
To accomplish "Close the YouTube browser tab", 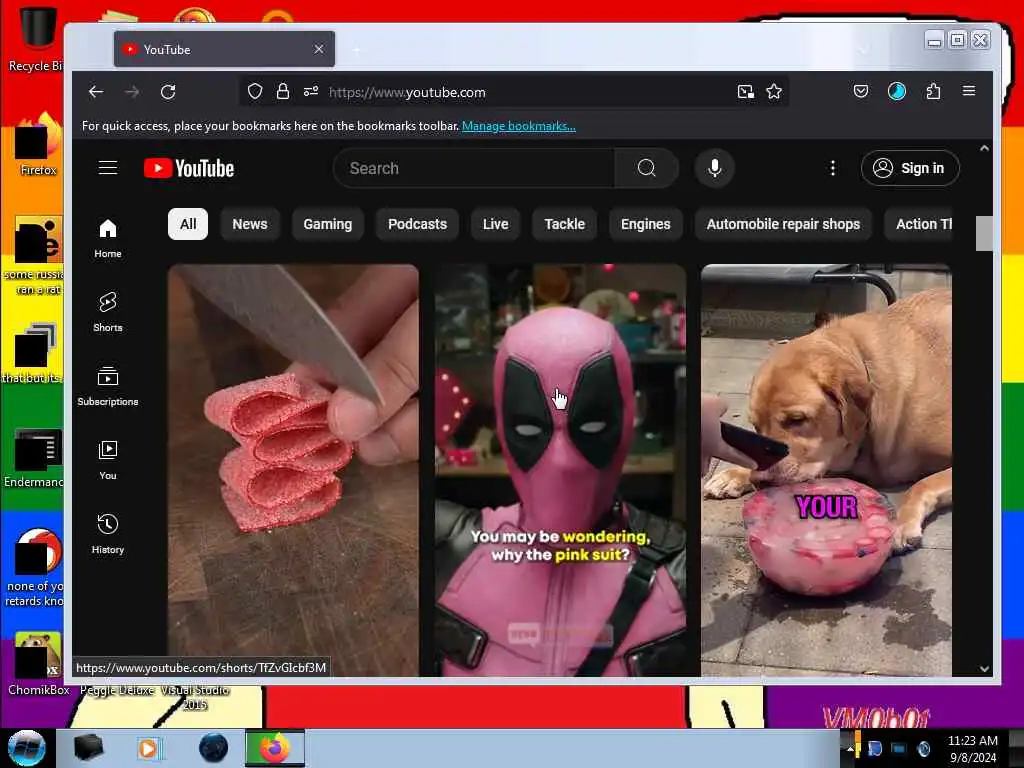I will point(319,50).
